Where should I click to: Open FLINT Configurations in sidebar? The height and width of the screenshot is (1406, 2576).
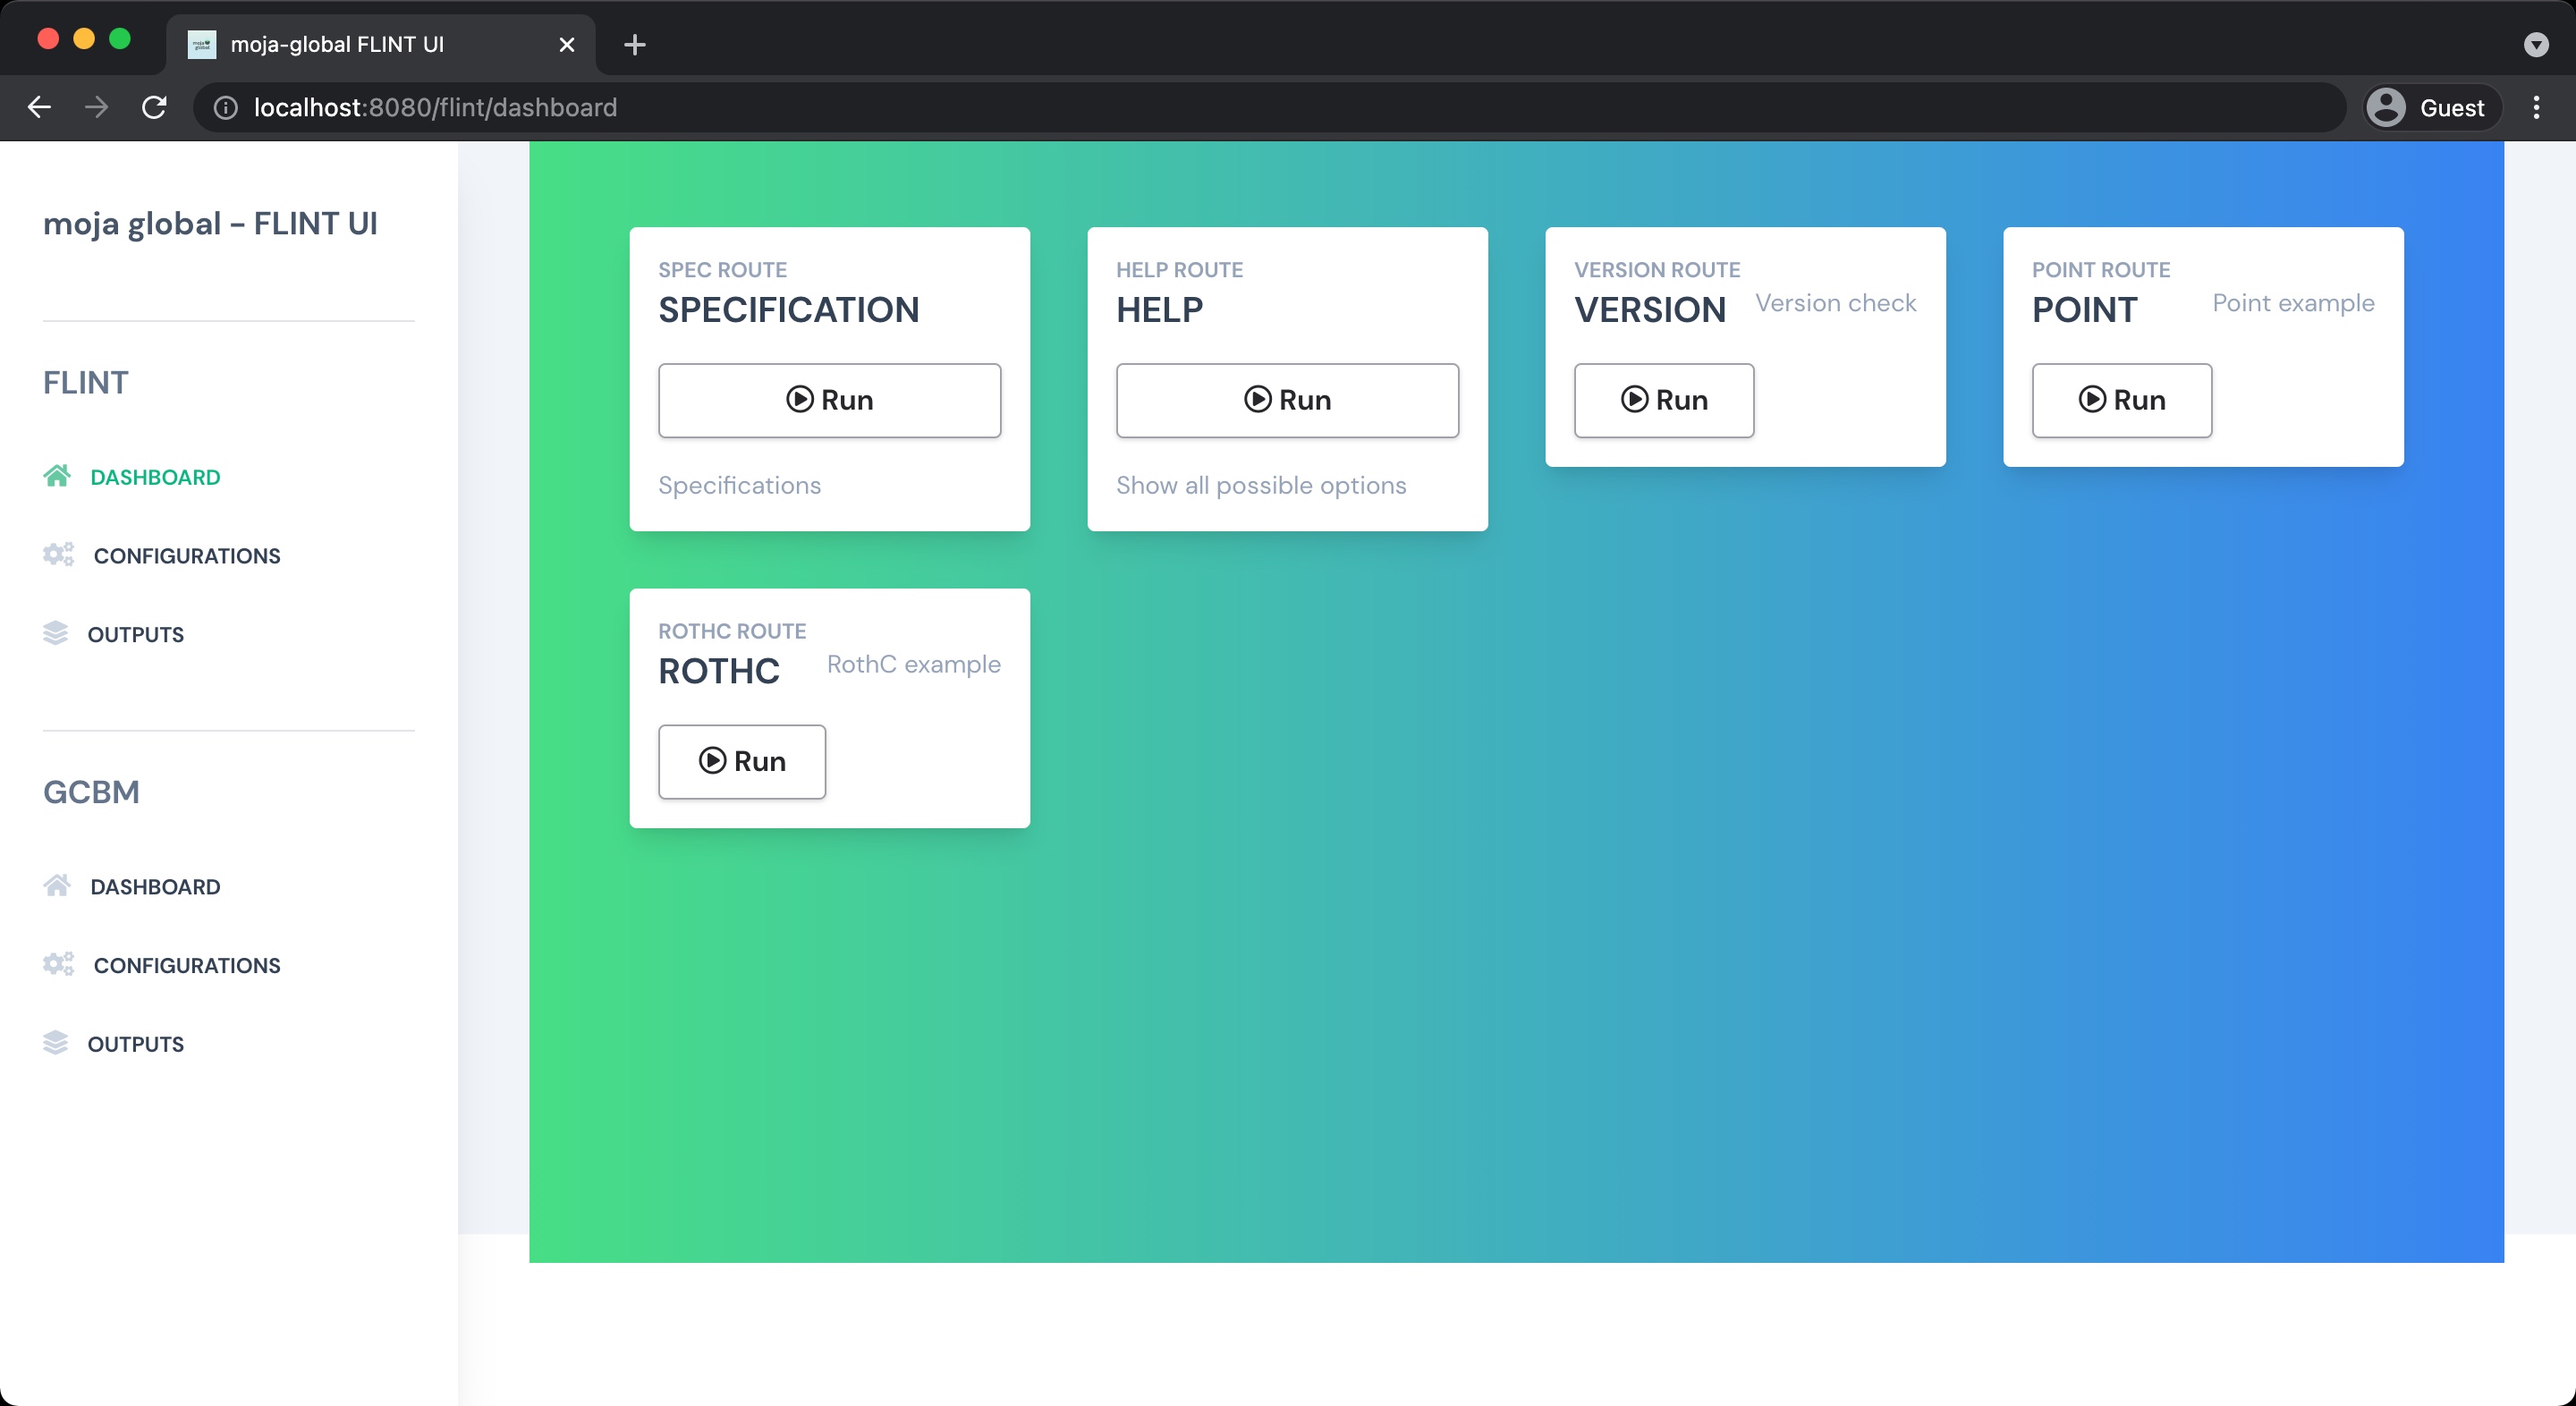187,556
